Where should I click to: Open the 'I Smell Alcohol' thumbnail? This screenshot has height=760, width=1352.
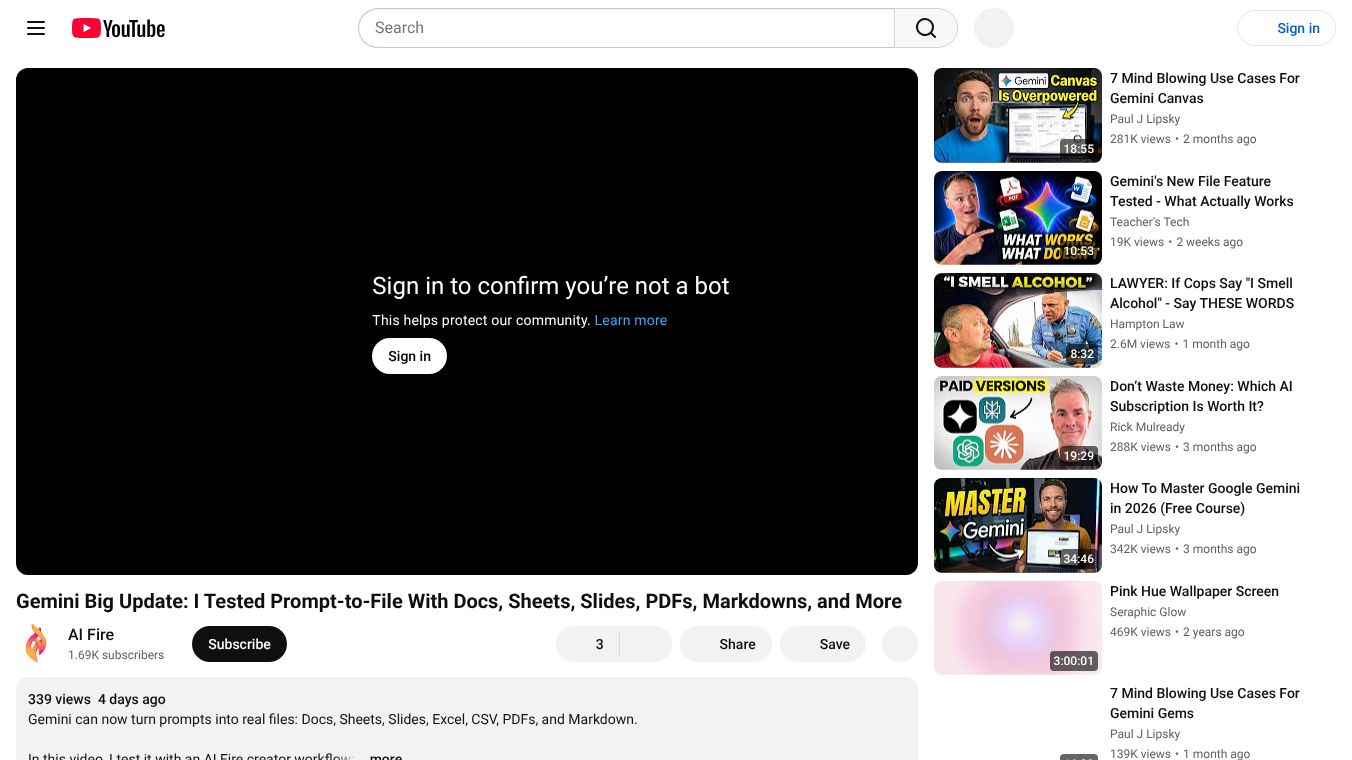pos(1018,320)
